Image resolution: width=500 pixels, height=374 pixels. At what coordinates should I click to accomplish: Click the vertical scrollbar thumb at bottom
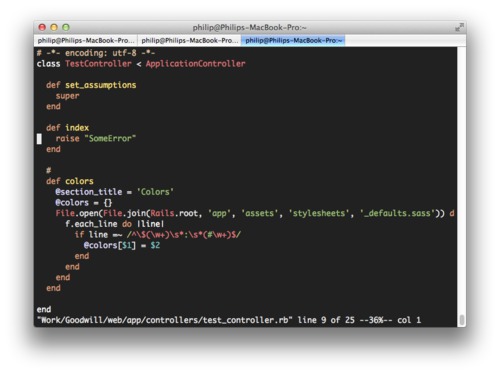pyautogui.click(x=462, y=320)
